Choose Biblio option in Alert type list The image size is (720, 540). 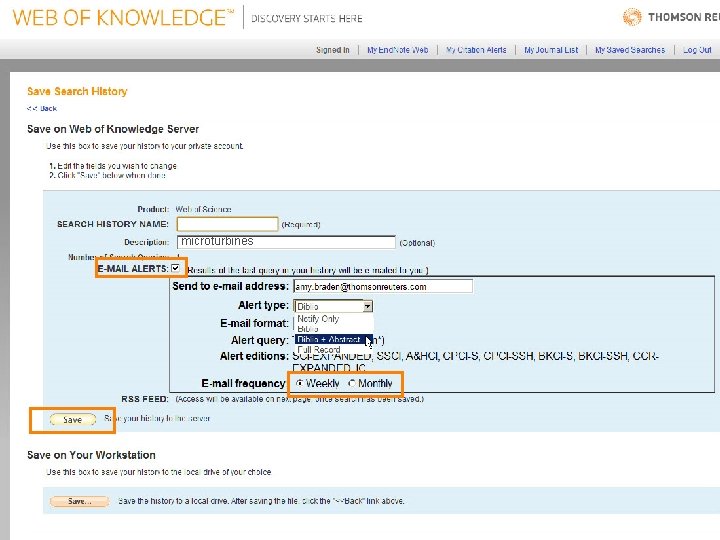308,329
